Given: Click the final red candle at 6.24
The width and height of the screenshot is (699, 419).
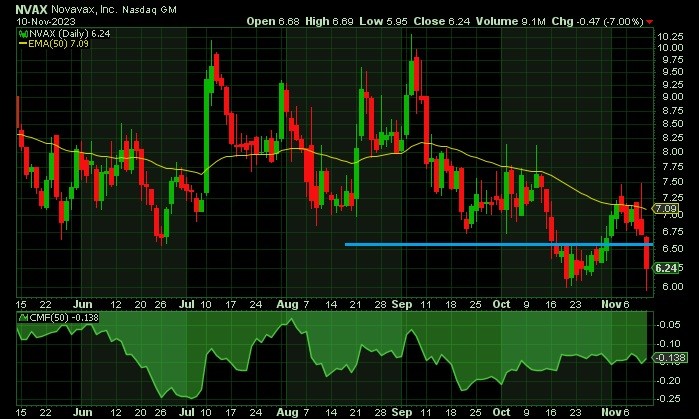Looking at the screenshot, I should point(647,254).
